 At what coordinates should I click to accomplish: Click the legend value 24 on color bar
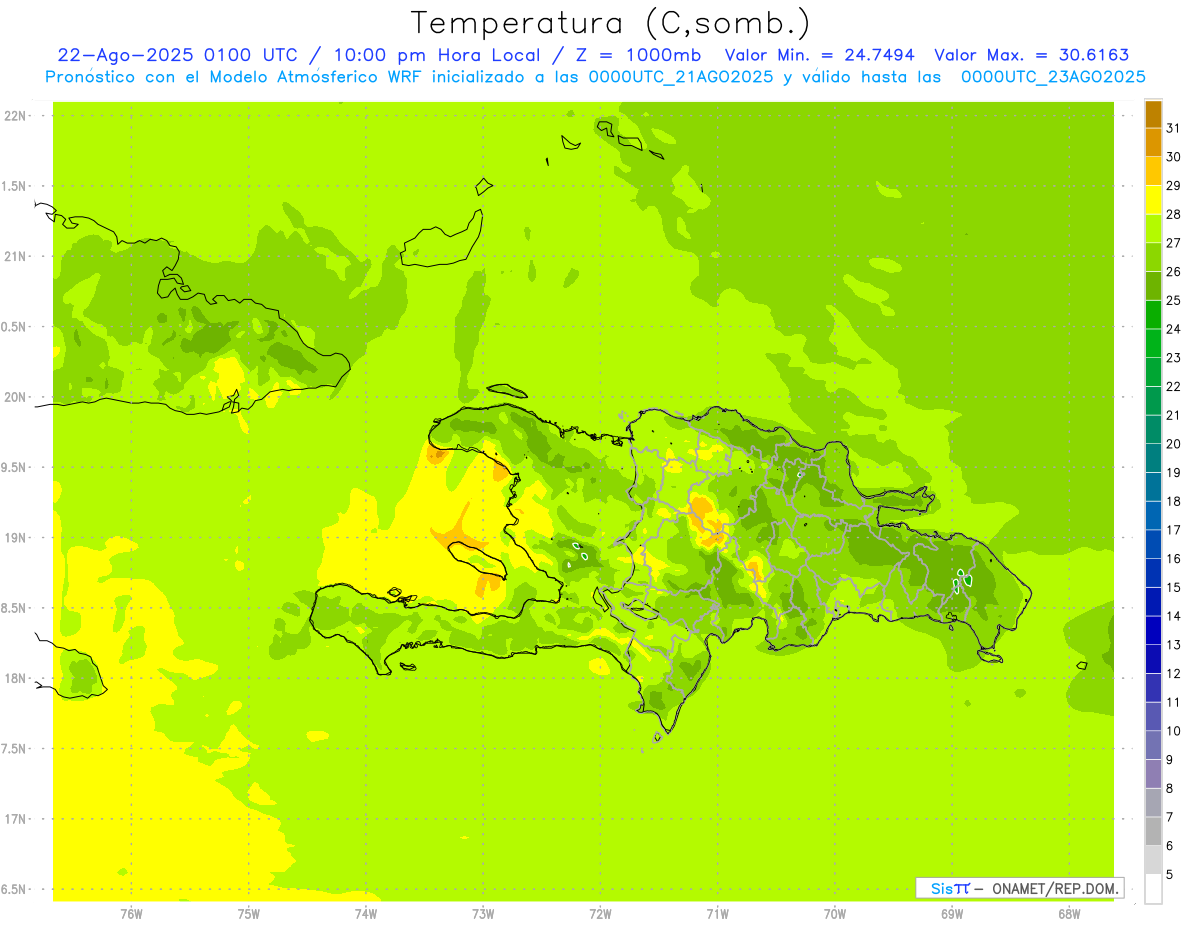click(1173, 329)
